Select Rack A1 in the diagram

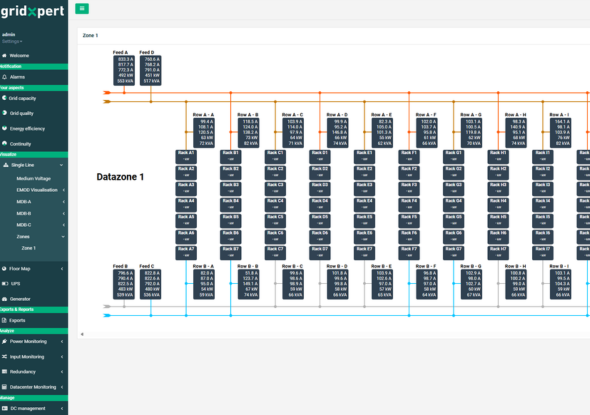[x=186, y=157]
